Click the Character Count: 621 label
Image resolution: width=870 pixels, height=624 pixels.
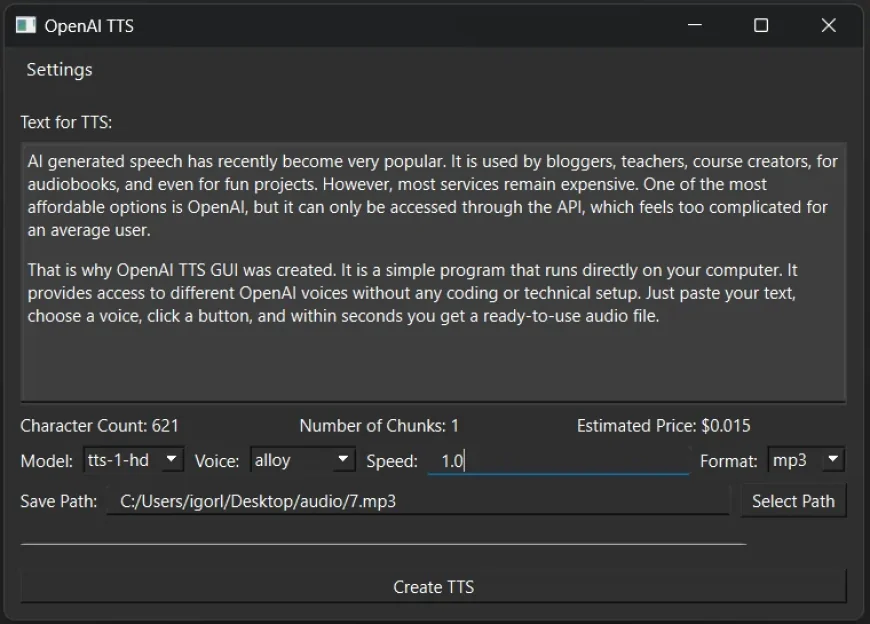point(100,425)
